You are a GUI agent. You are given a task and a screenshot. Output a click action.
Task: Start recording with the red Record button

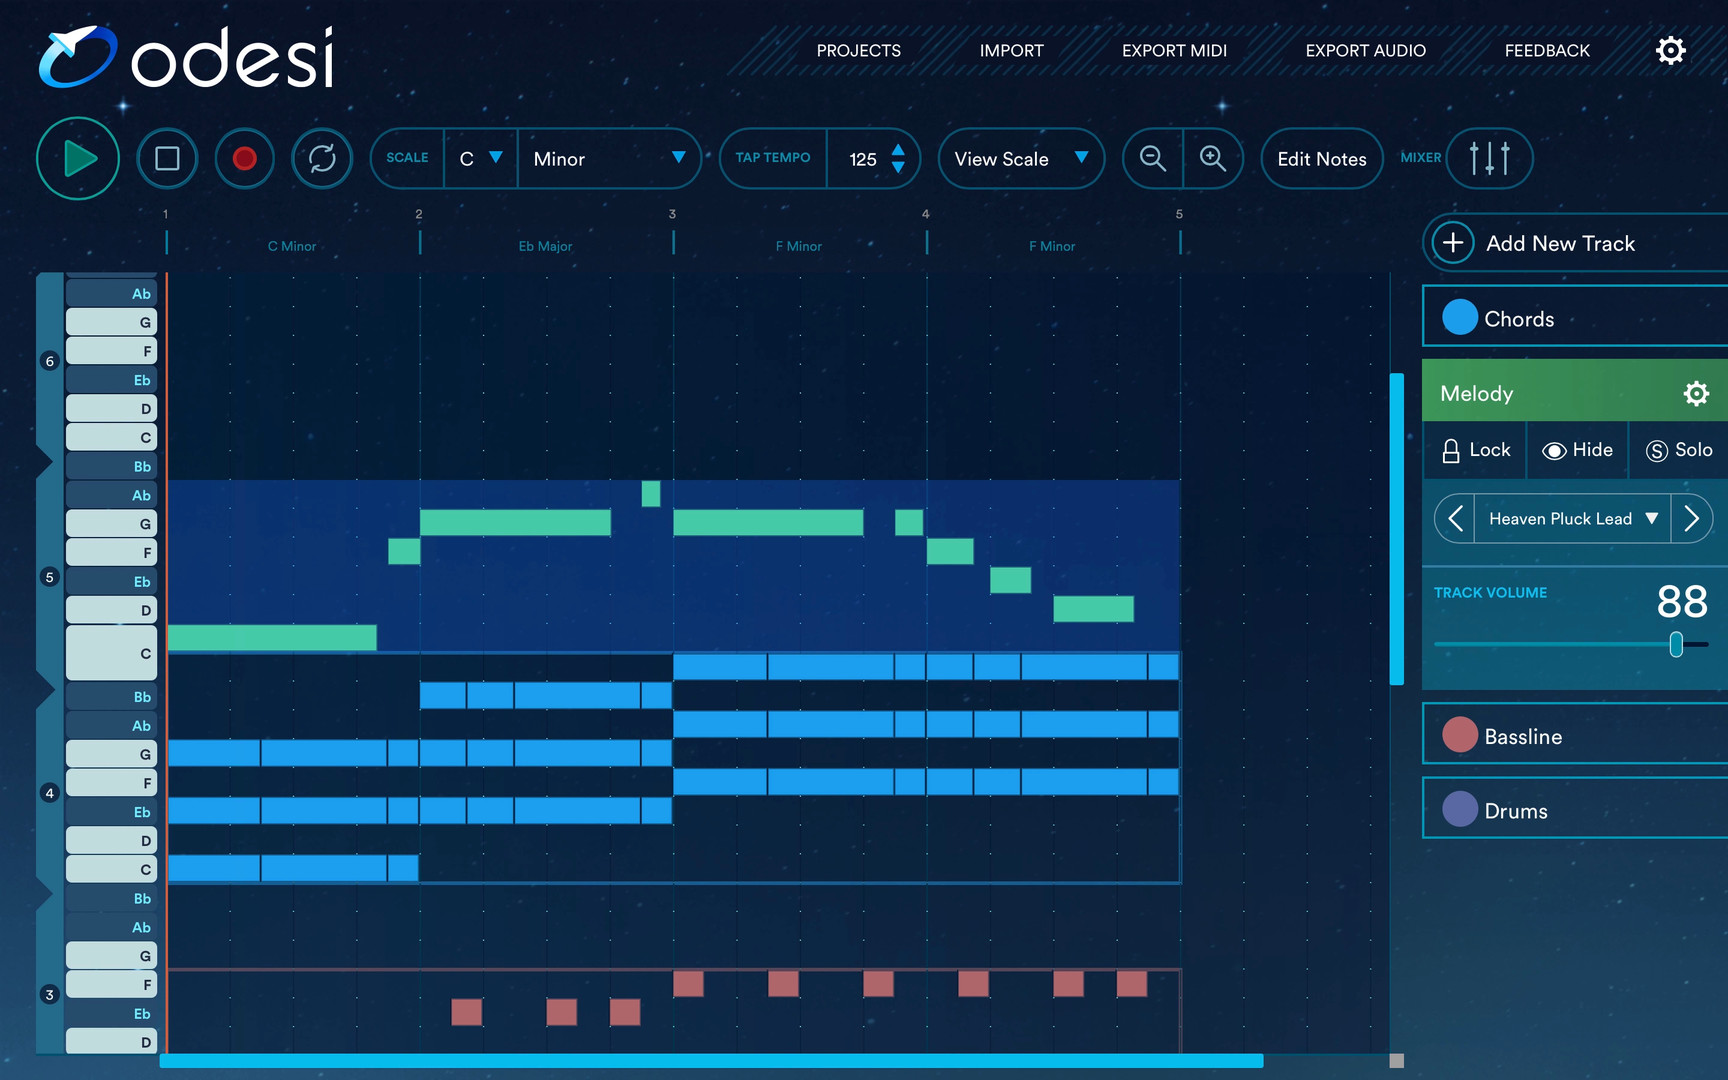tap(244, 158)
